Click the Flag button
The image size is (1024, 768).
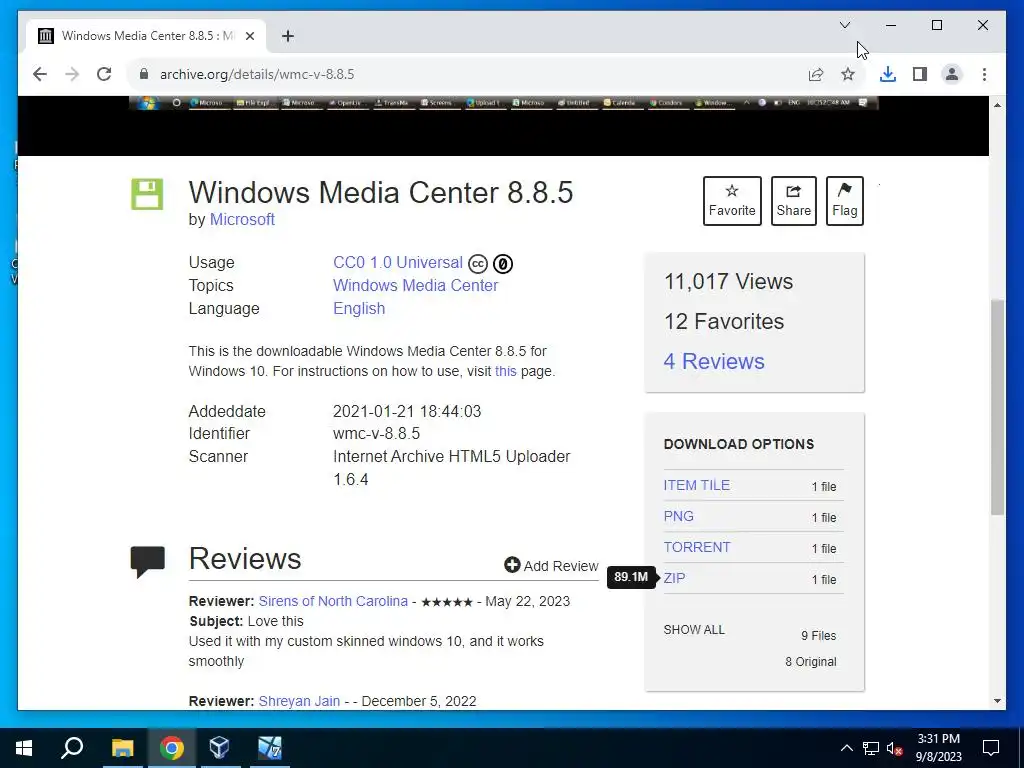[x=844, y=200]
